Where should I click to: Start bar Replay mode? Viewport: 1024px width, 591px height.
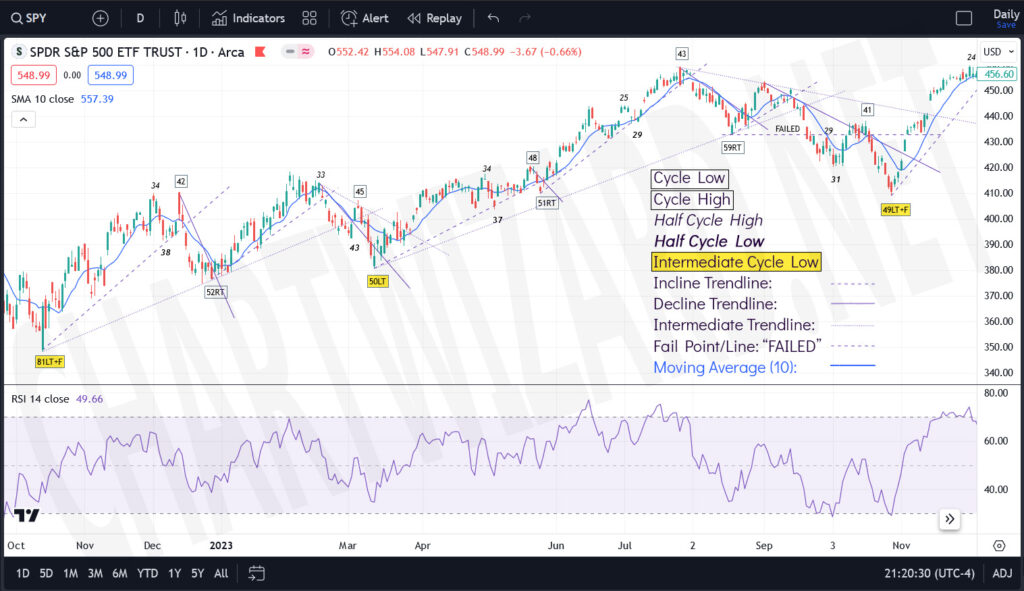(x=434, y=18)
